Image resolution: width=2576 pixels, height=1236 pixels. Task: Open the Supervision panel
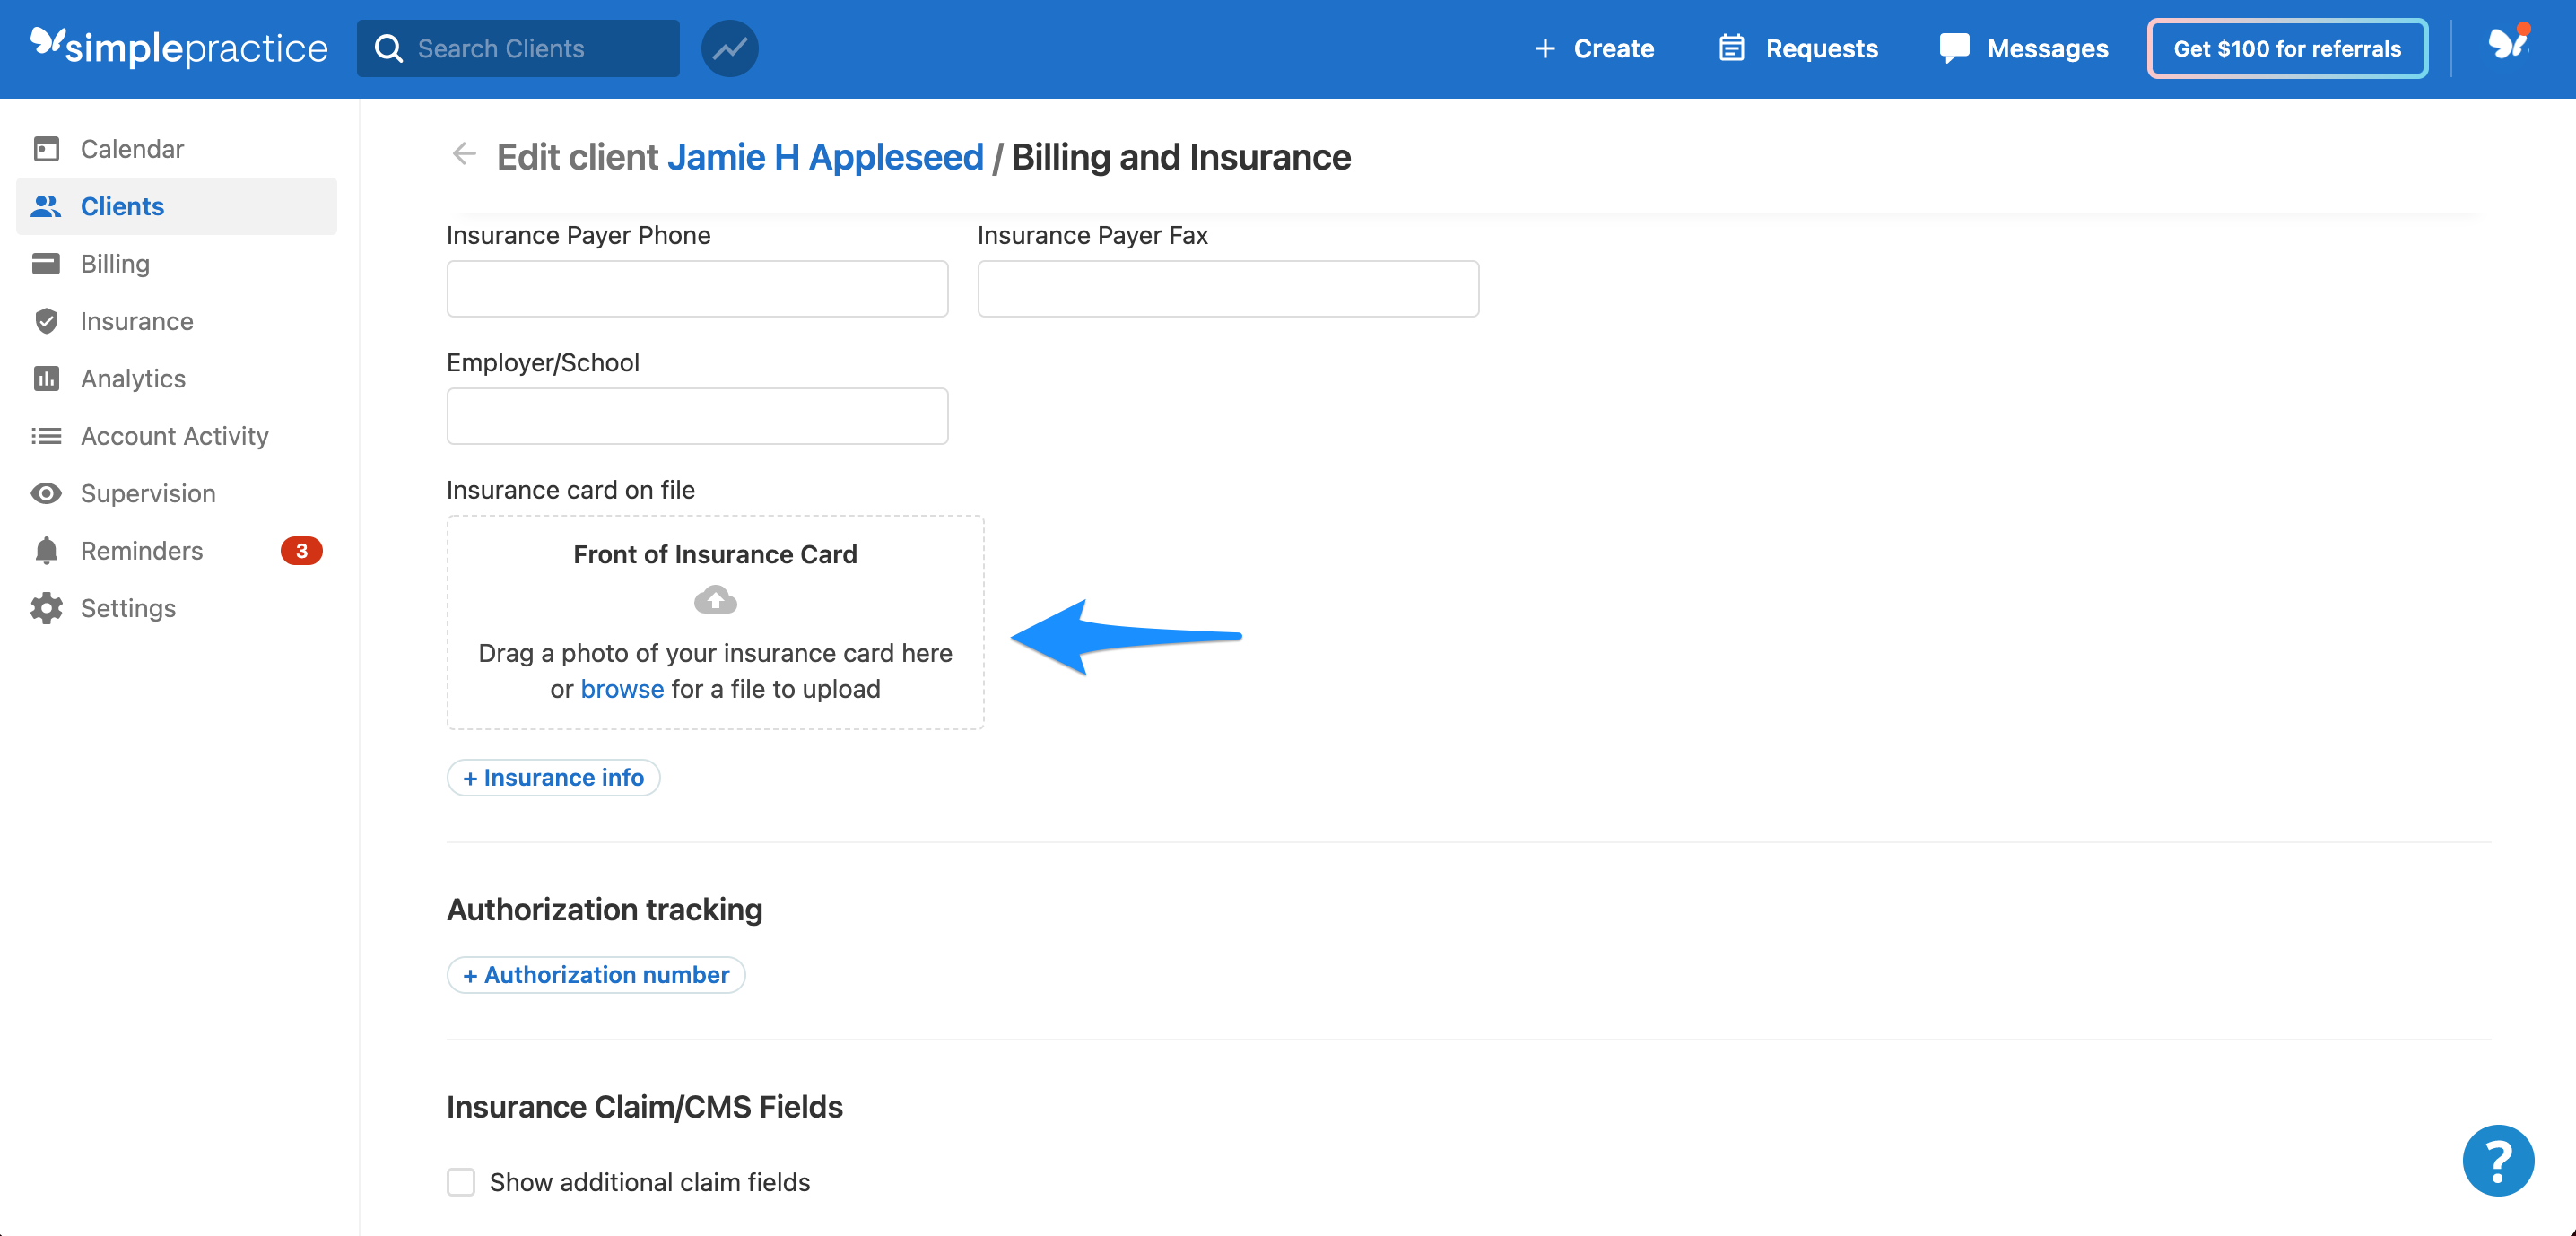[148, 493]
